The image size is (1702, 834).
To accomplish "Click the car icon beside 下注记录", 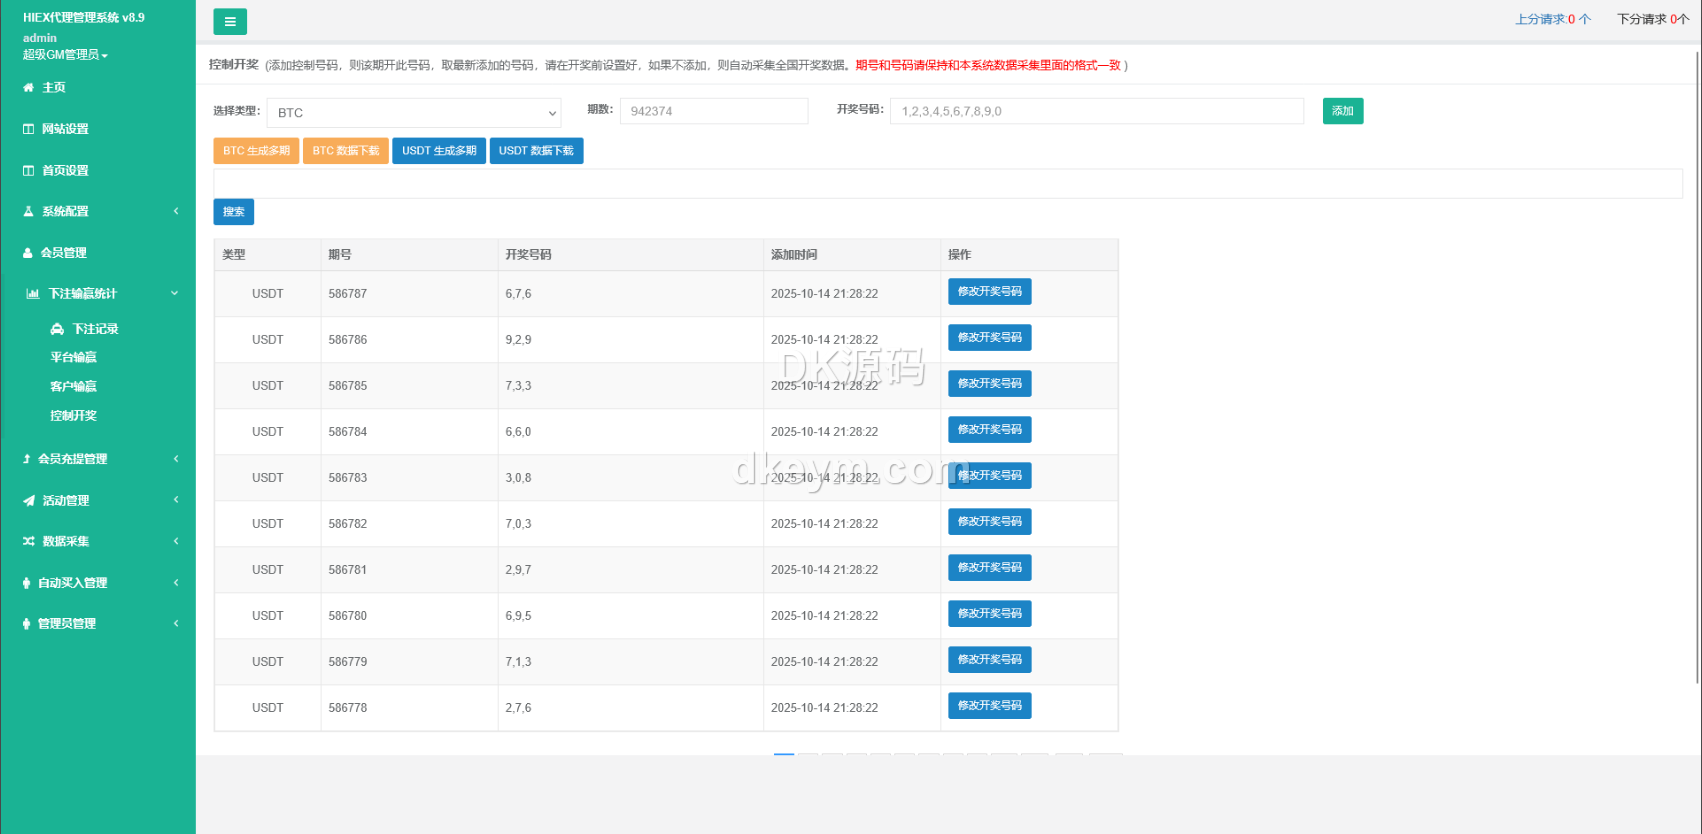I will 57,329.
